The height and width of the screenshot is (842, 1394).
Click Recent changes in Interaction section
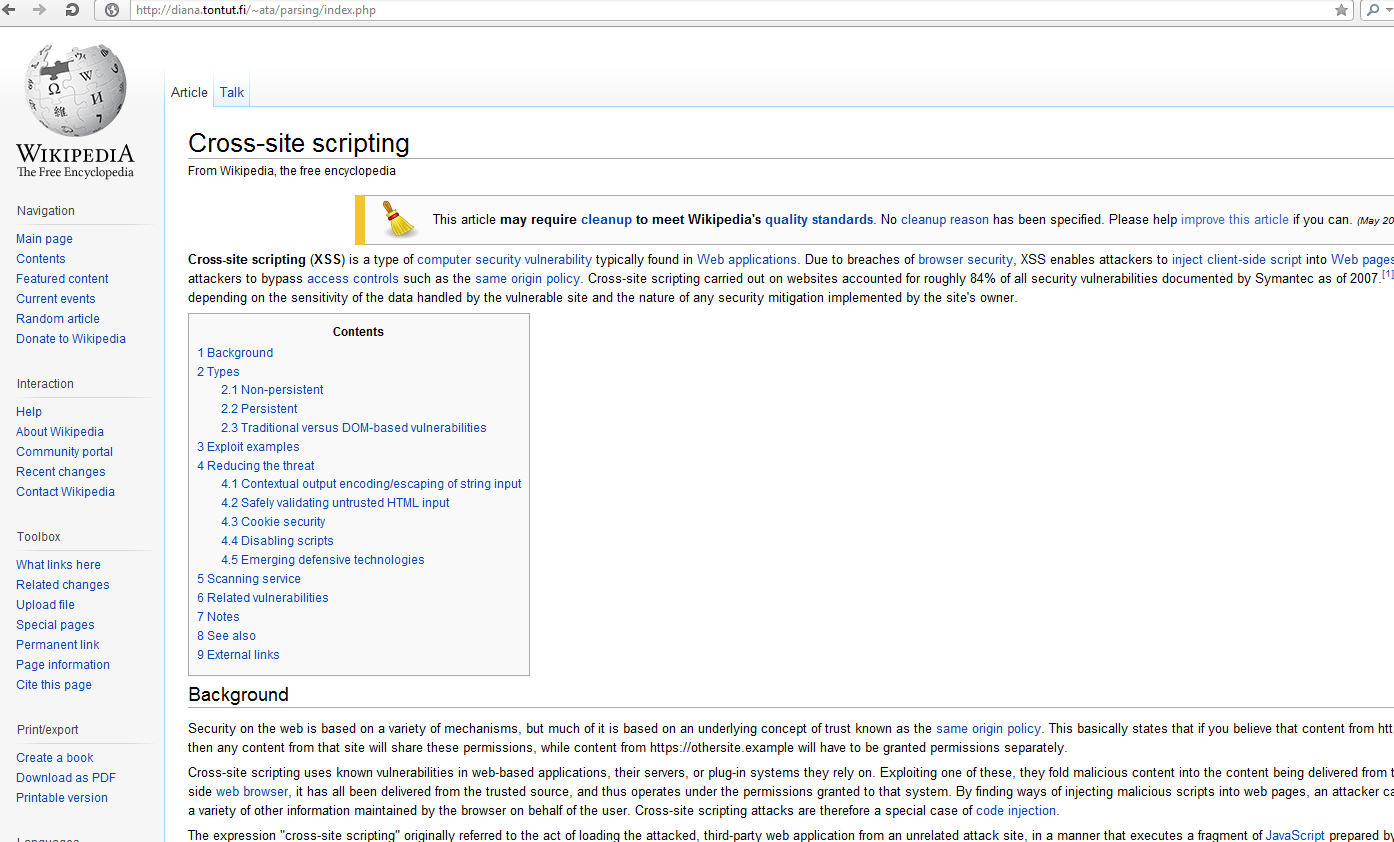(x=61, y=472)
